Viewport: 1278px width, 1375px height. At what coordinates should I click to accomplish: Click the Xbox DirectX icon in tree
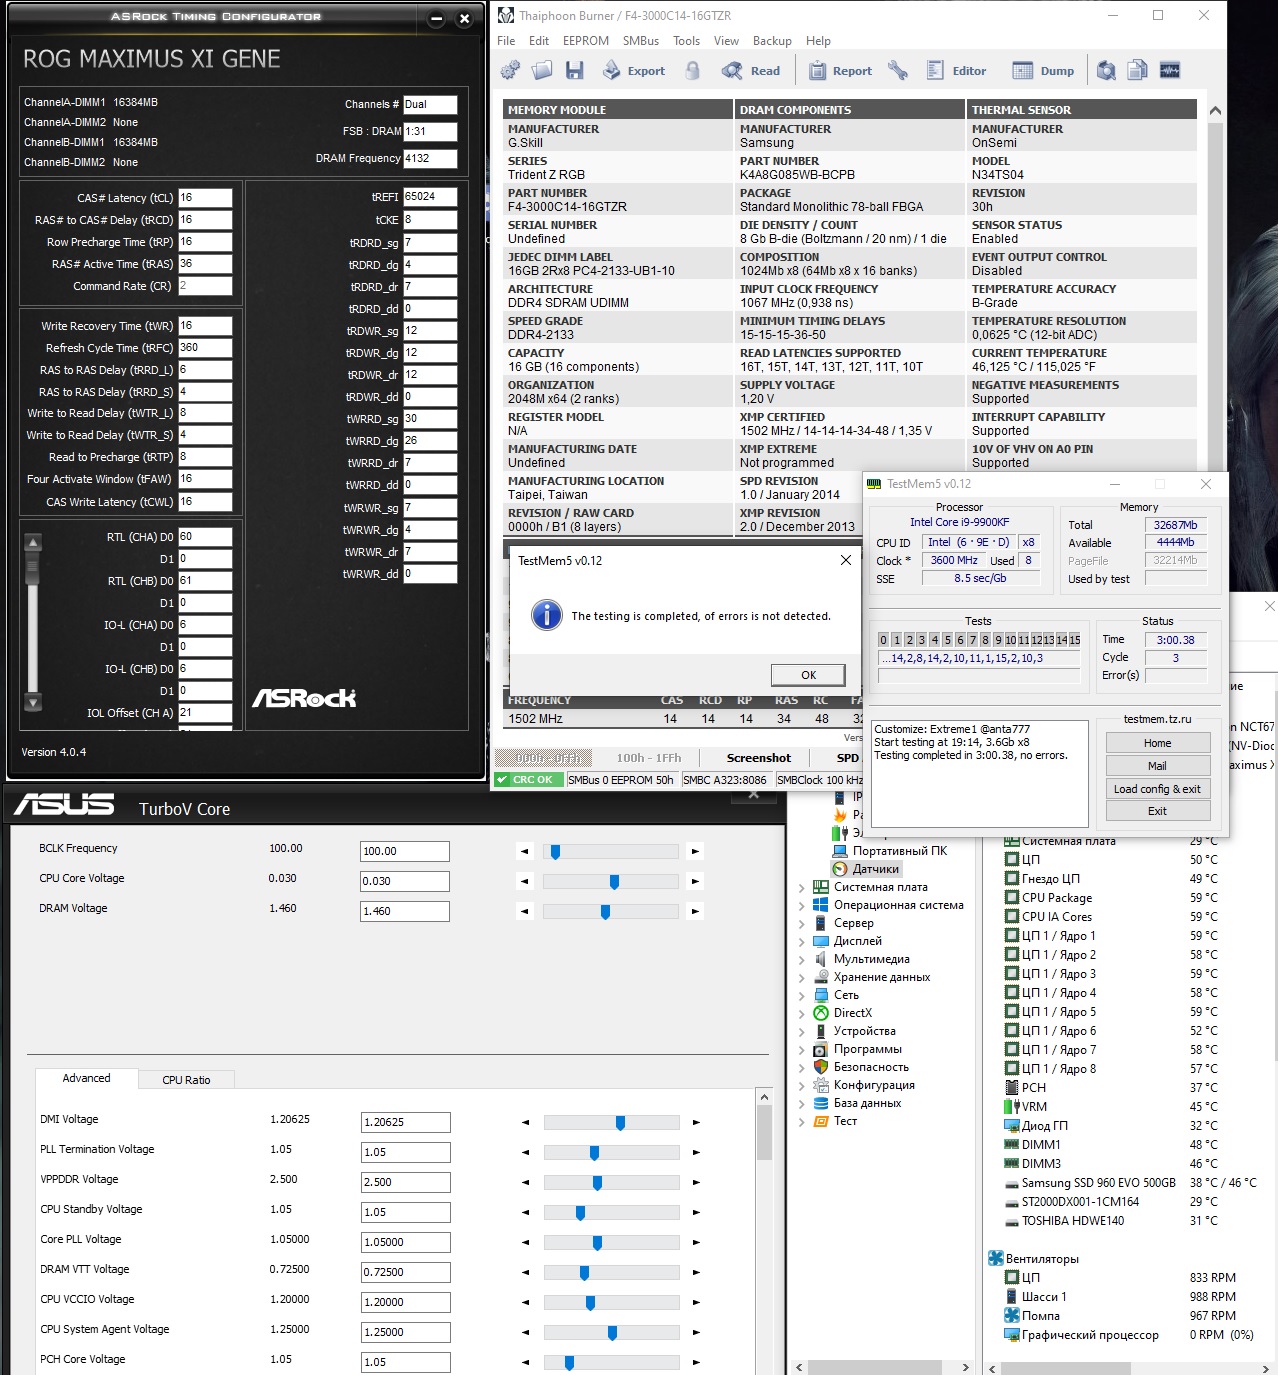(821, 1013)
